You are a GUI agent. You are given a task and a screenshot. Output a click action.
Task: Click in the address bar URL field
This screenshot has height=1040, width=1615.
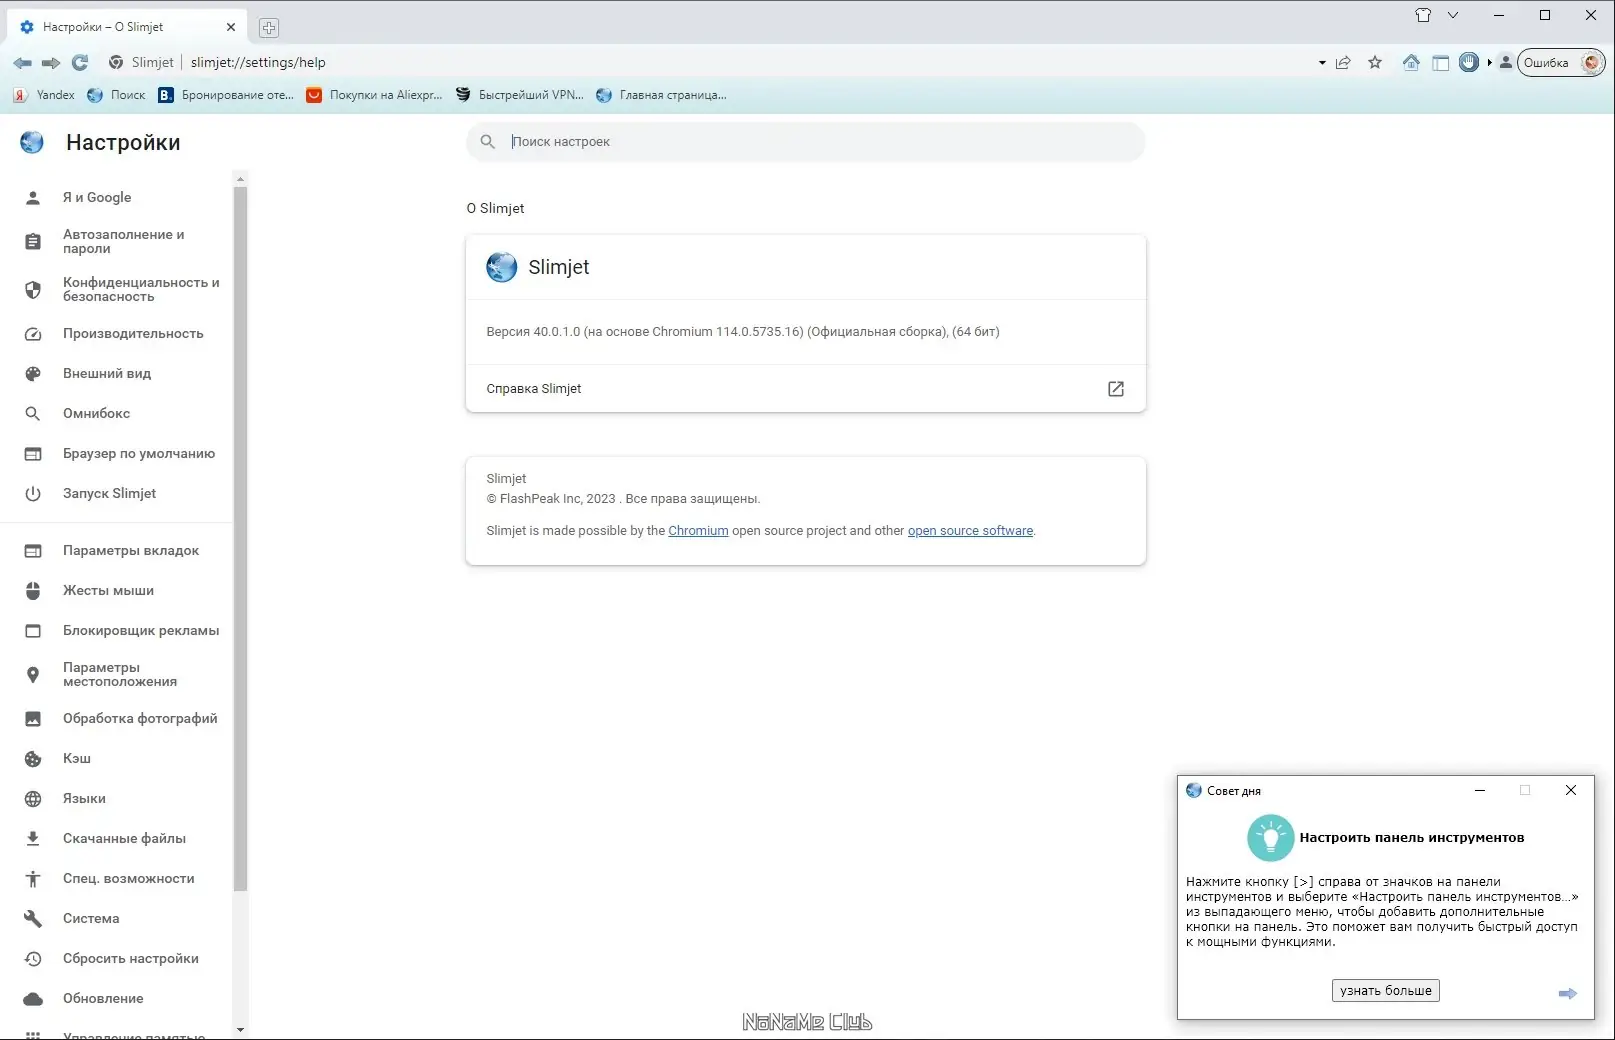coord(745,62)
